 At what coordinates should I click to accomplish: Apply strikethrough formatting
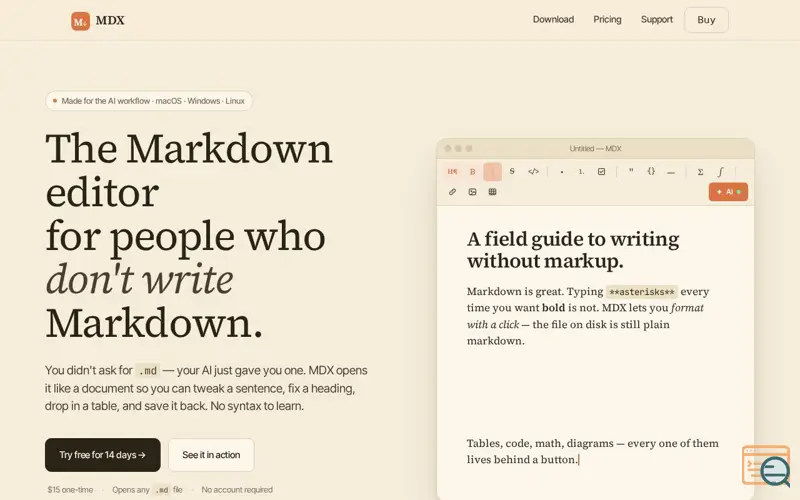click(512, 171)
